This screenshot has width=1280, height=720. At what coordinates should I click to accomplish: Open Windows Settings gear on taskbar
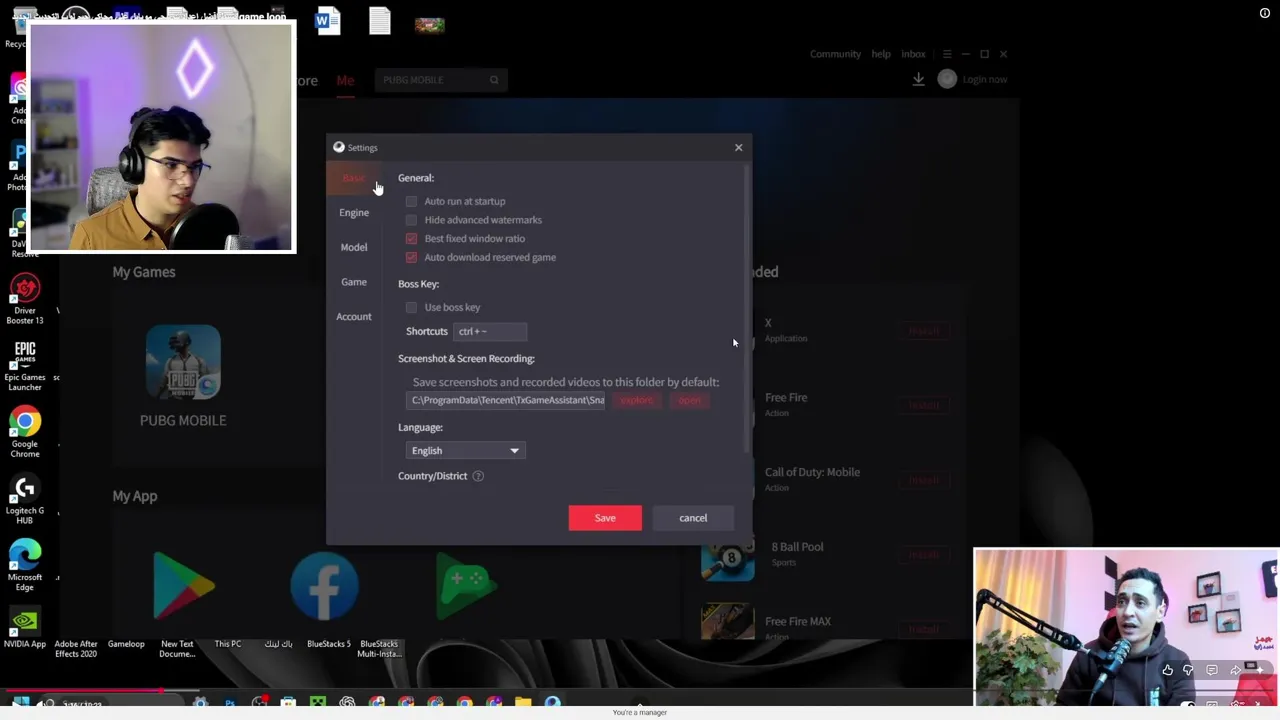click(x=201, y=703)
